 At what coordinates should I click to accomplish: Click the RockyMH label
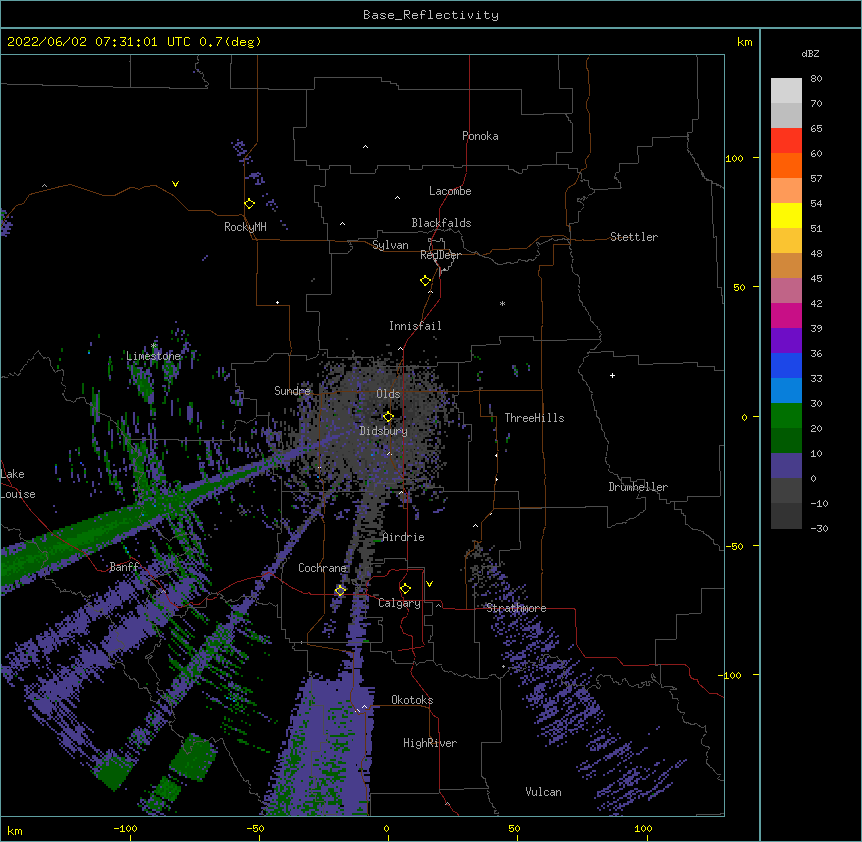coord(245,227)
